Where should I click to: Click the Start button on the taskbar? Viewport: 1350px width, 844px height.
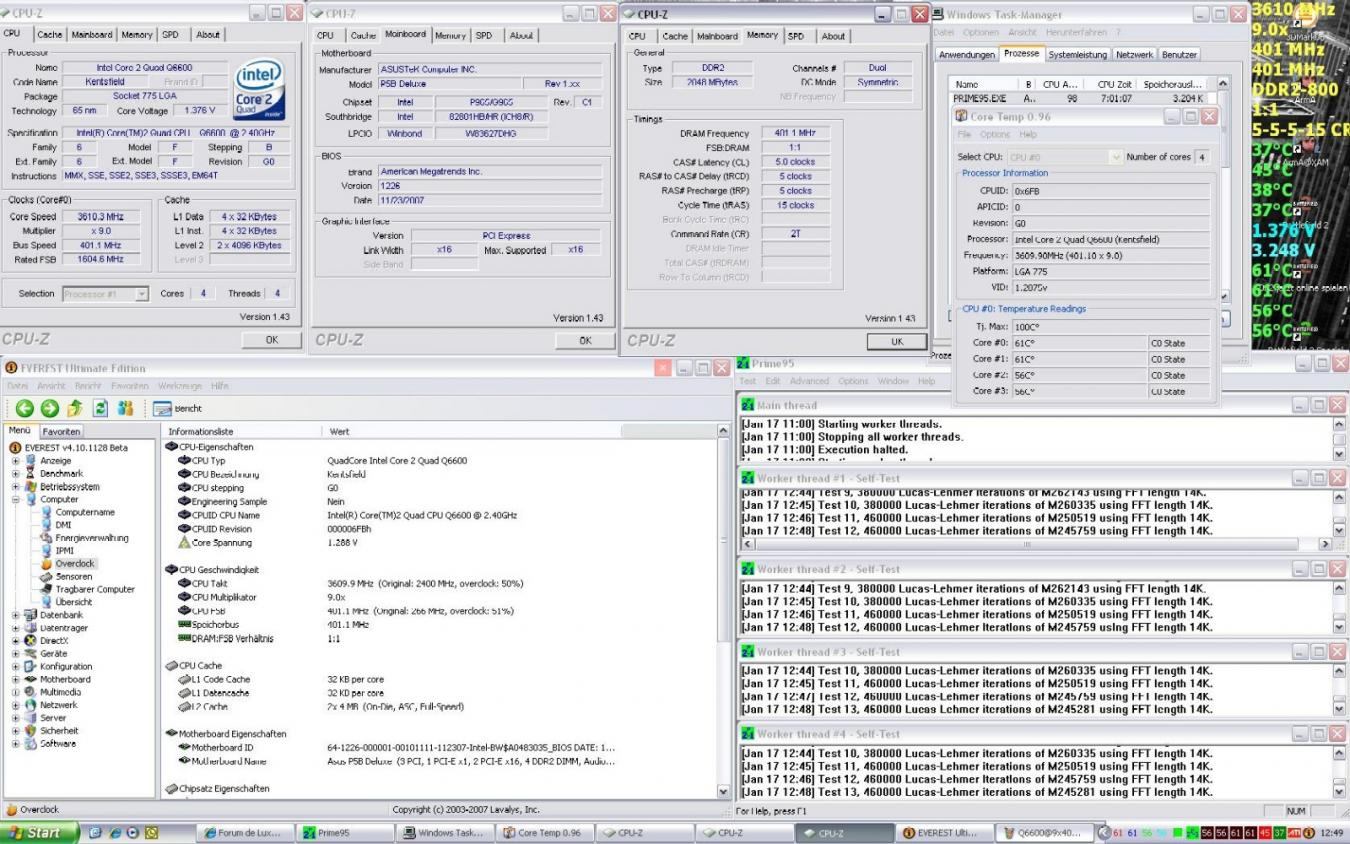(x=40, y=833)
